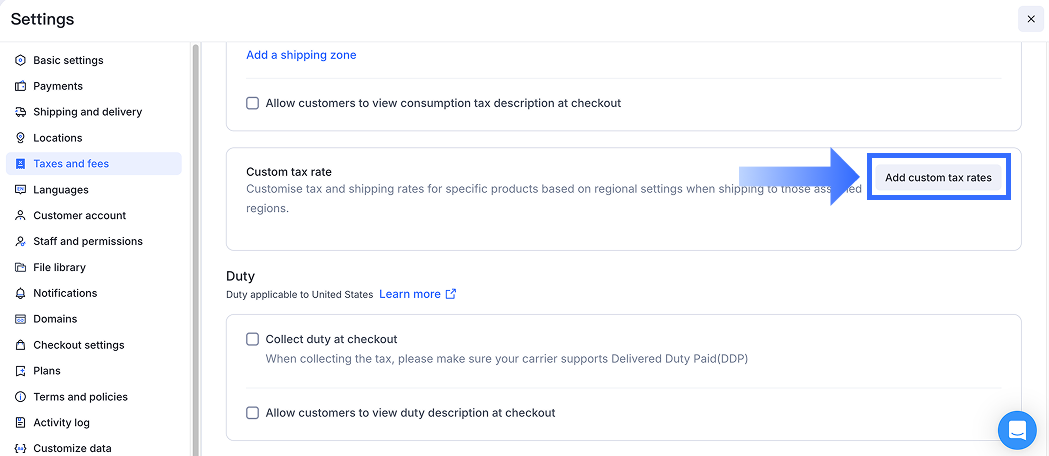Open the chat support bubble
The height and width of the screenshot is (456, 1049).
[1017, 430]
